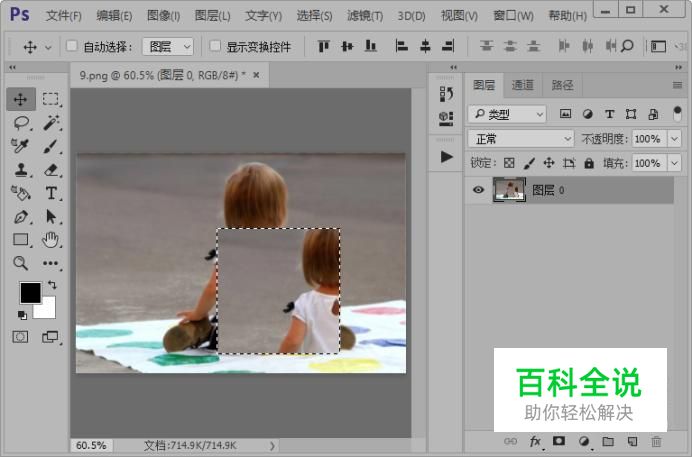Screen dimensions: 692x457
Task: Click the 图层 0 layer thumbnail
Action: 509,190
